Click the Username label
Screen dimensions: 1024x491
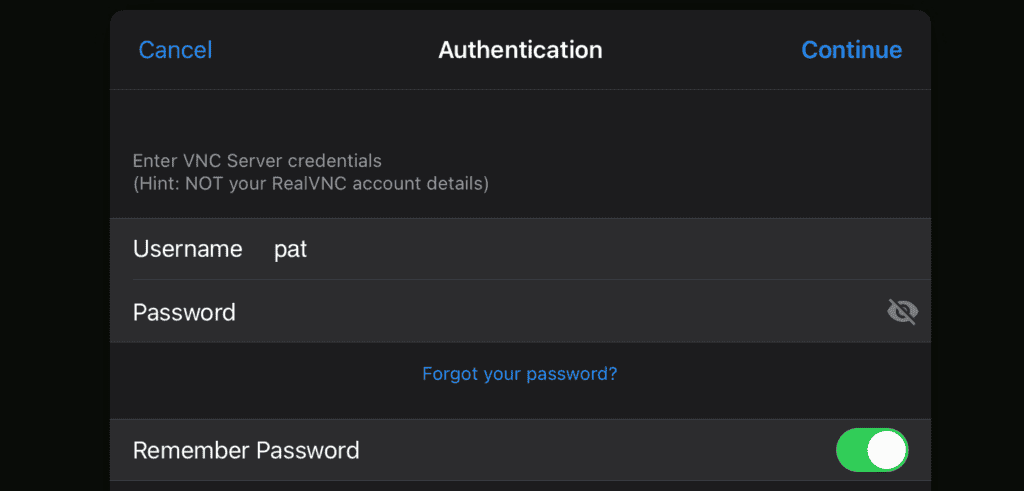pos(187,249)
